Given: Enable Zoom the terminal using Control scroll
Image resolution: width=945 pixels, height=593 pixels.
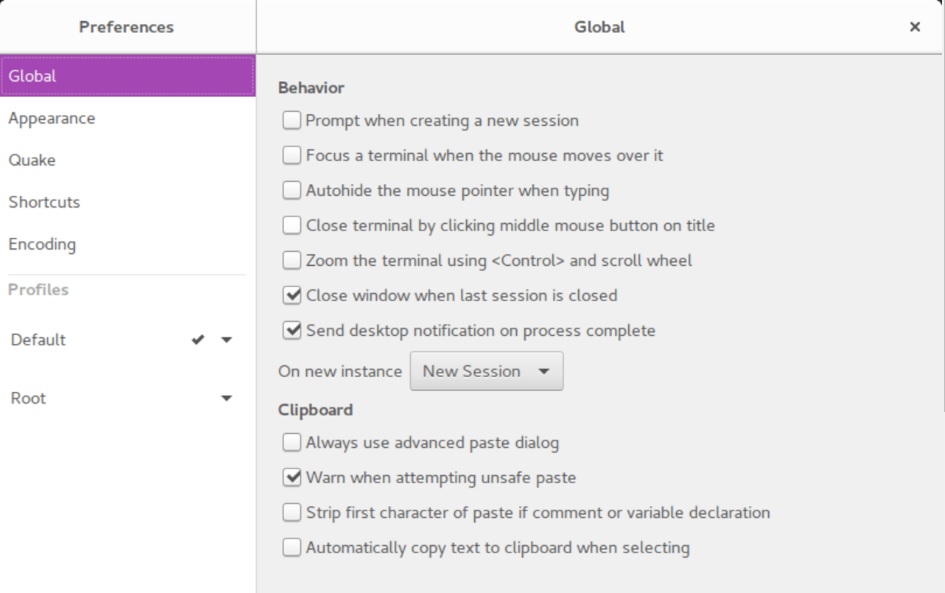Looking at the screenshot, I should pyautogui.click(x=291, y=260).
